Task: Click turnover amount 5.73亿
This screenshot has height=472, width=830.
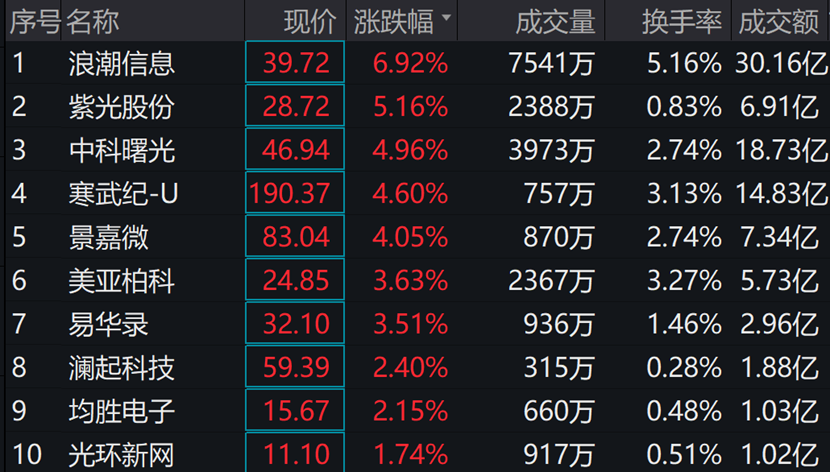Action: coord(779,280)
